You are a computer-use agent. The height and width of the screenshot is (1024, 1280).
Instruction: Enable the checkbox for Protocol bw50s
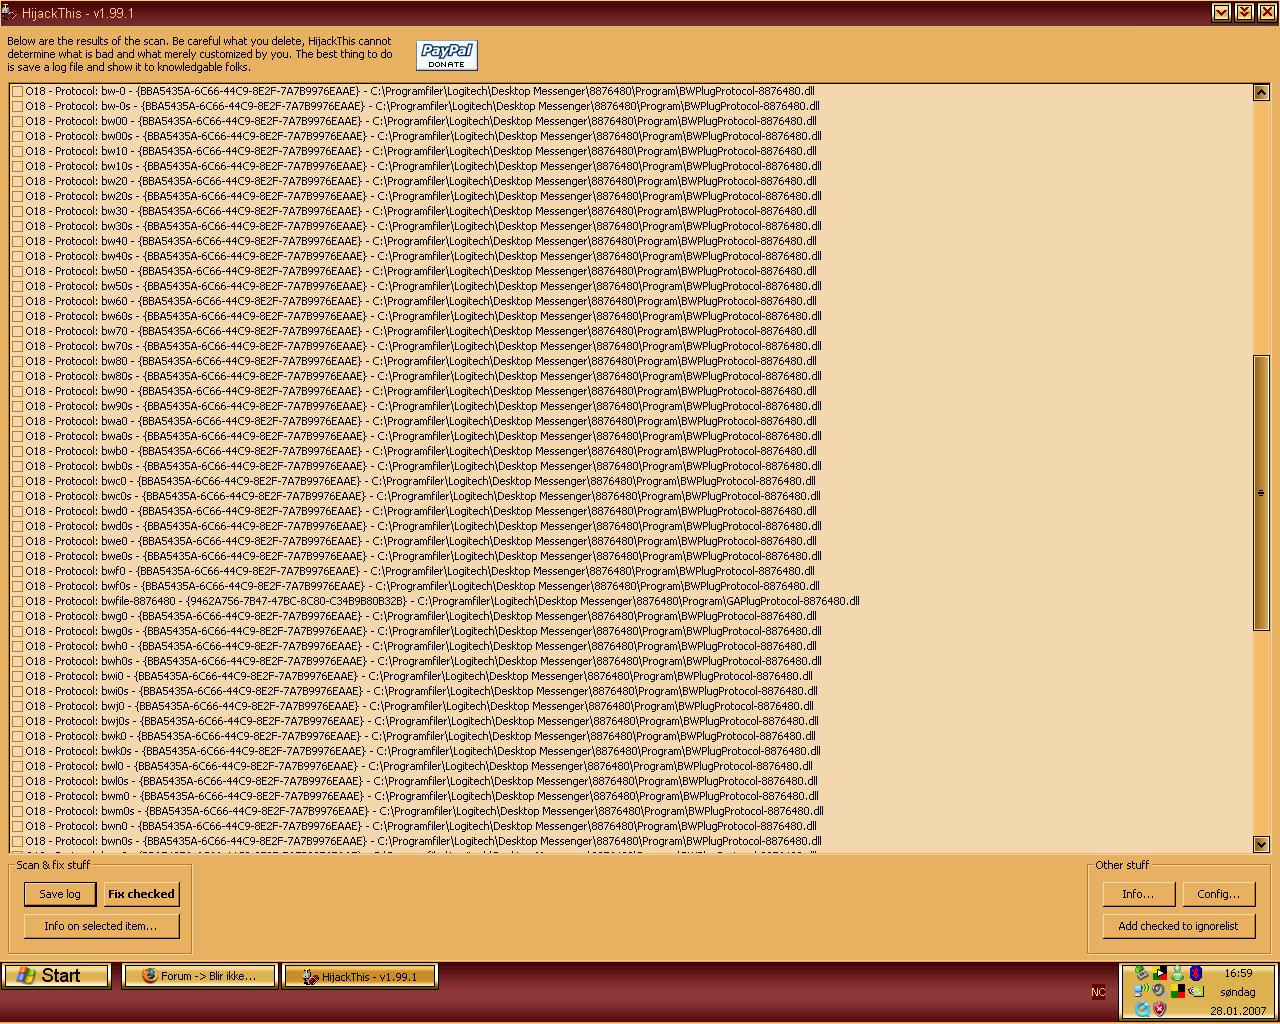tap(18, 286)
